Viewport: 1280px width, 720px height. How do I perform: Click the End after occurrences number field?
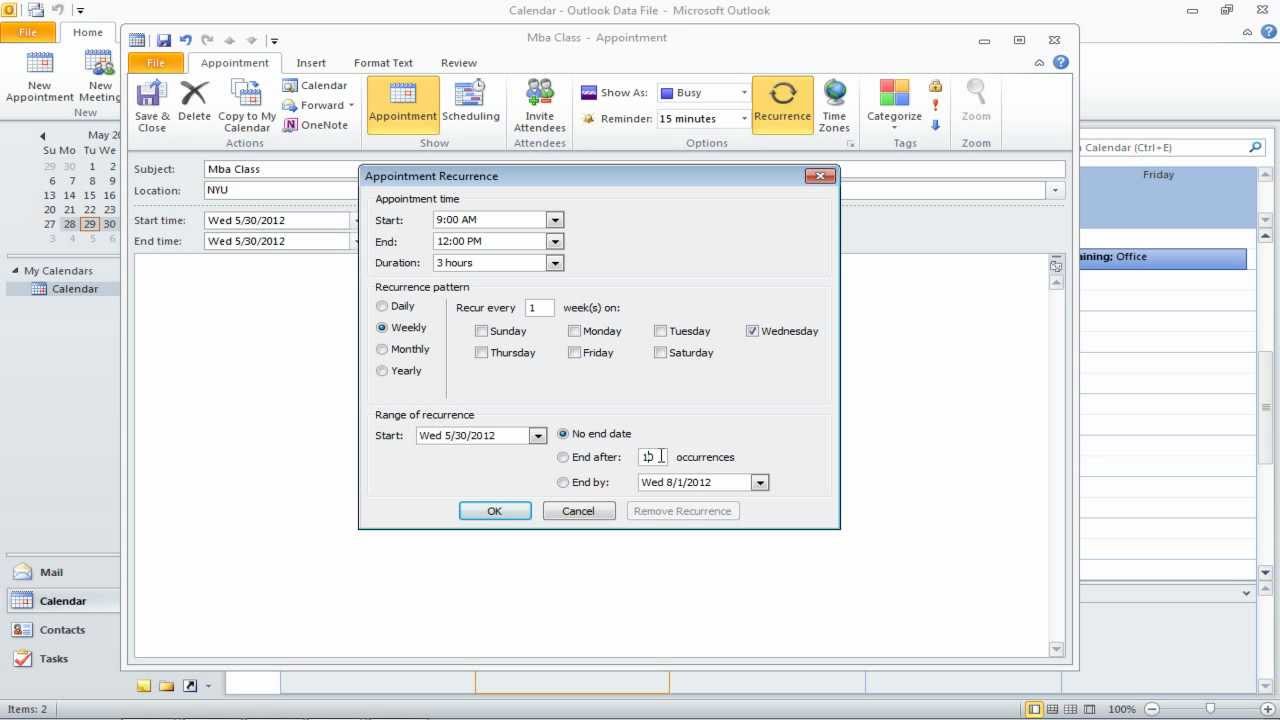click(x=653, y=457)
